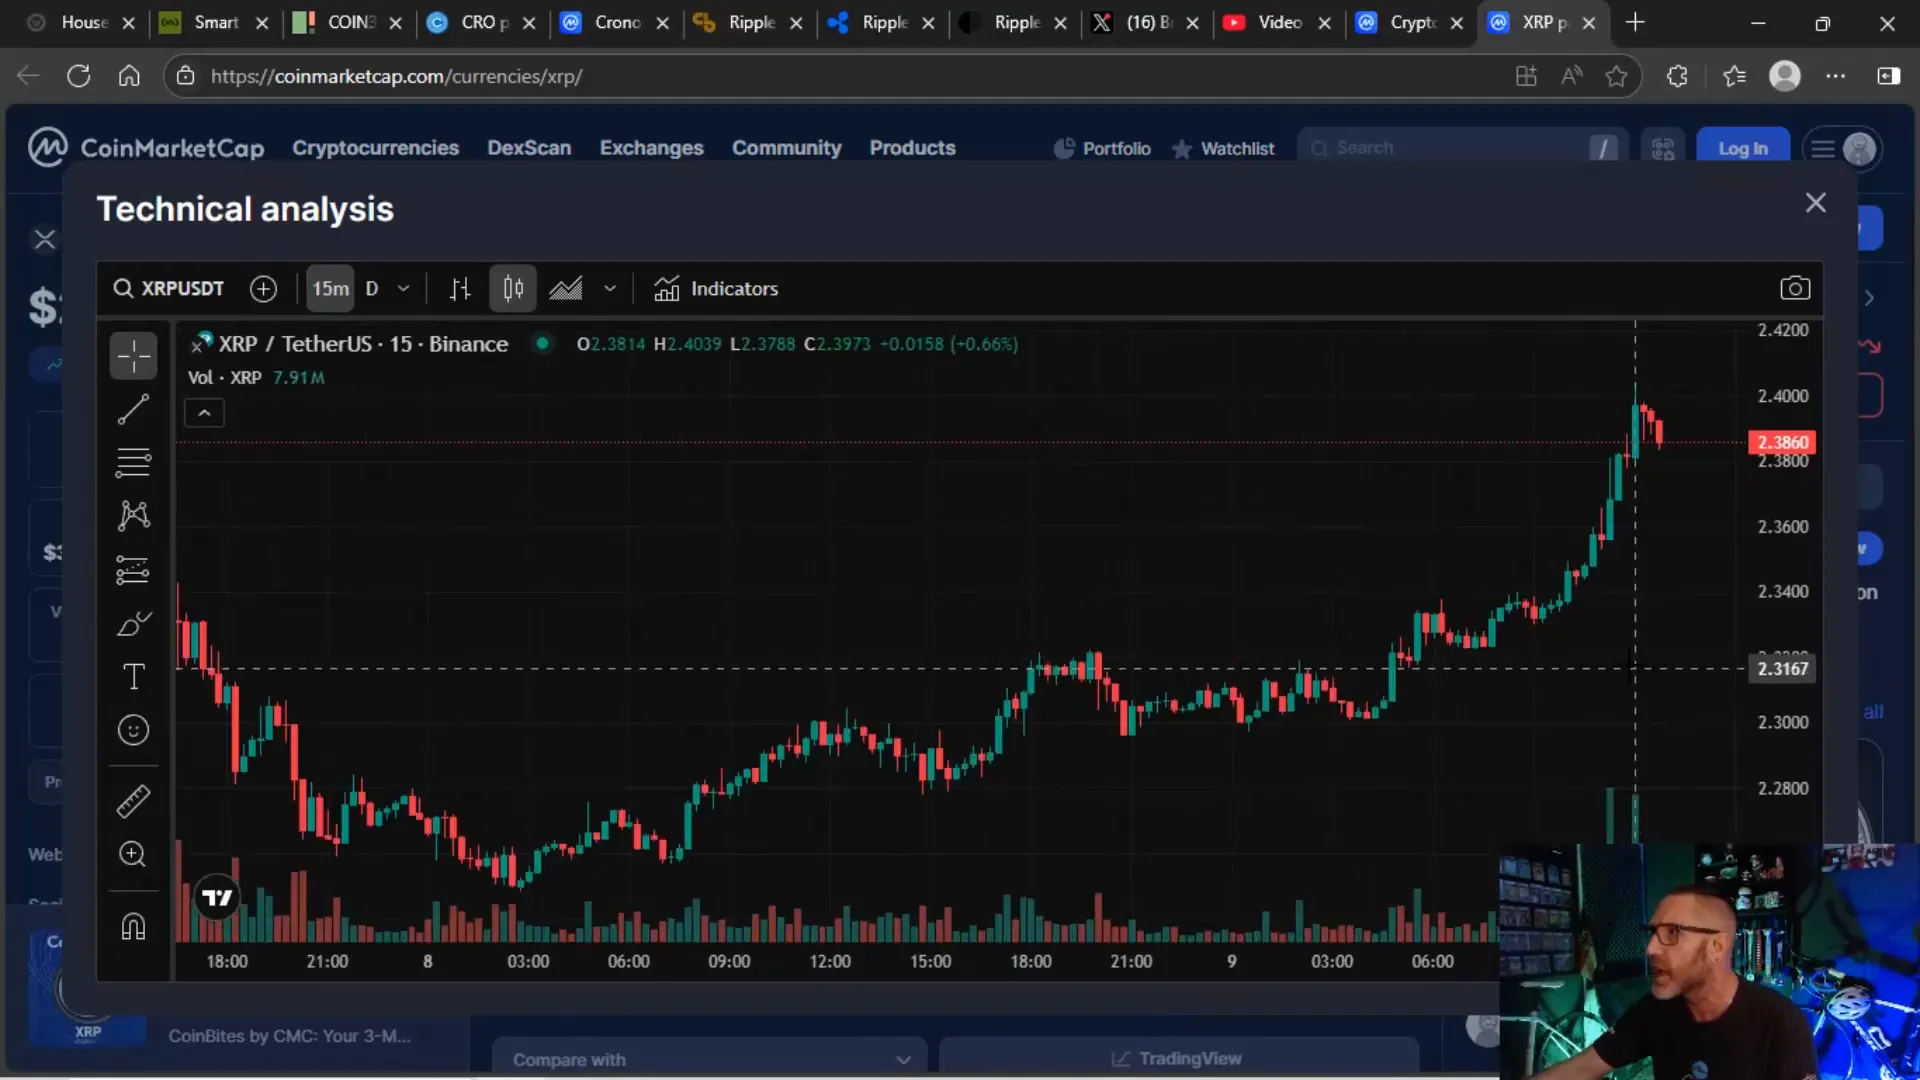This screenshot has width=1920, height=1080.
Task: View site information lock icon
Action: click(185, 76)
